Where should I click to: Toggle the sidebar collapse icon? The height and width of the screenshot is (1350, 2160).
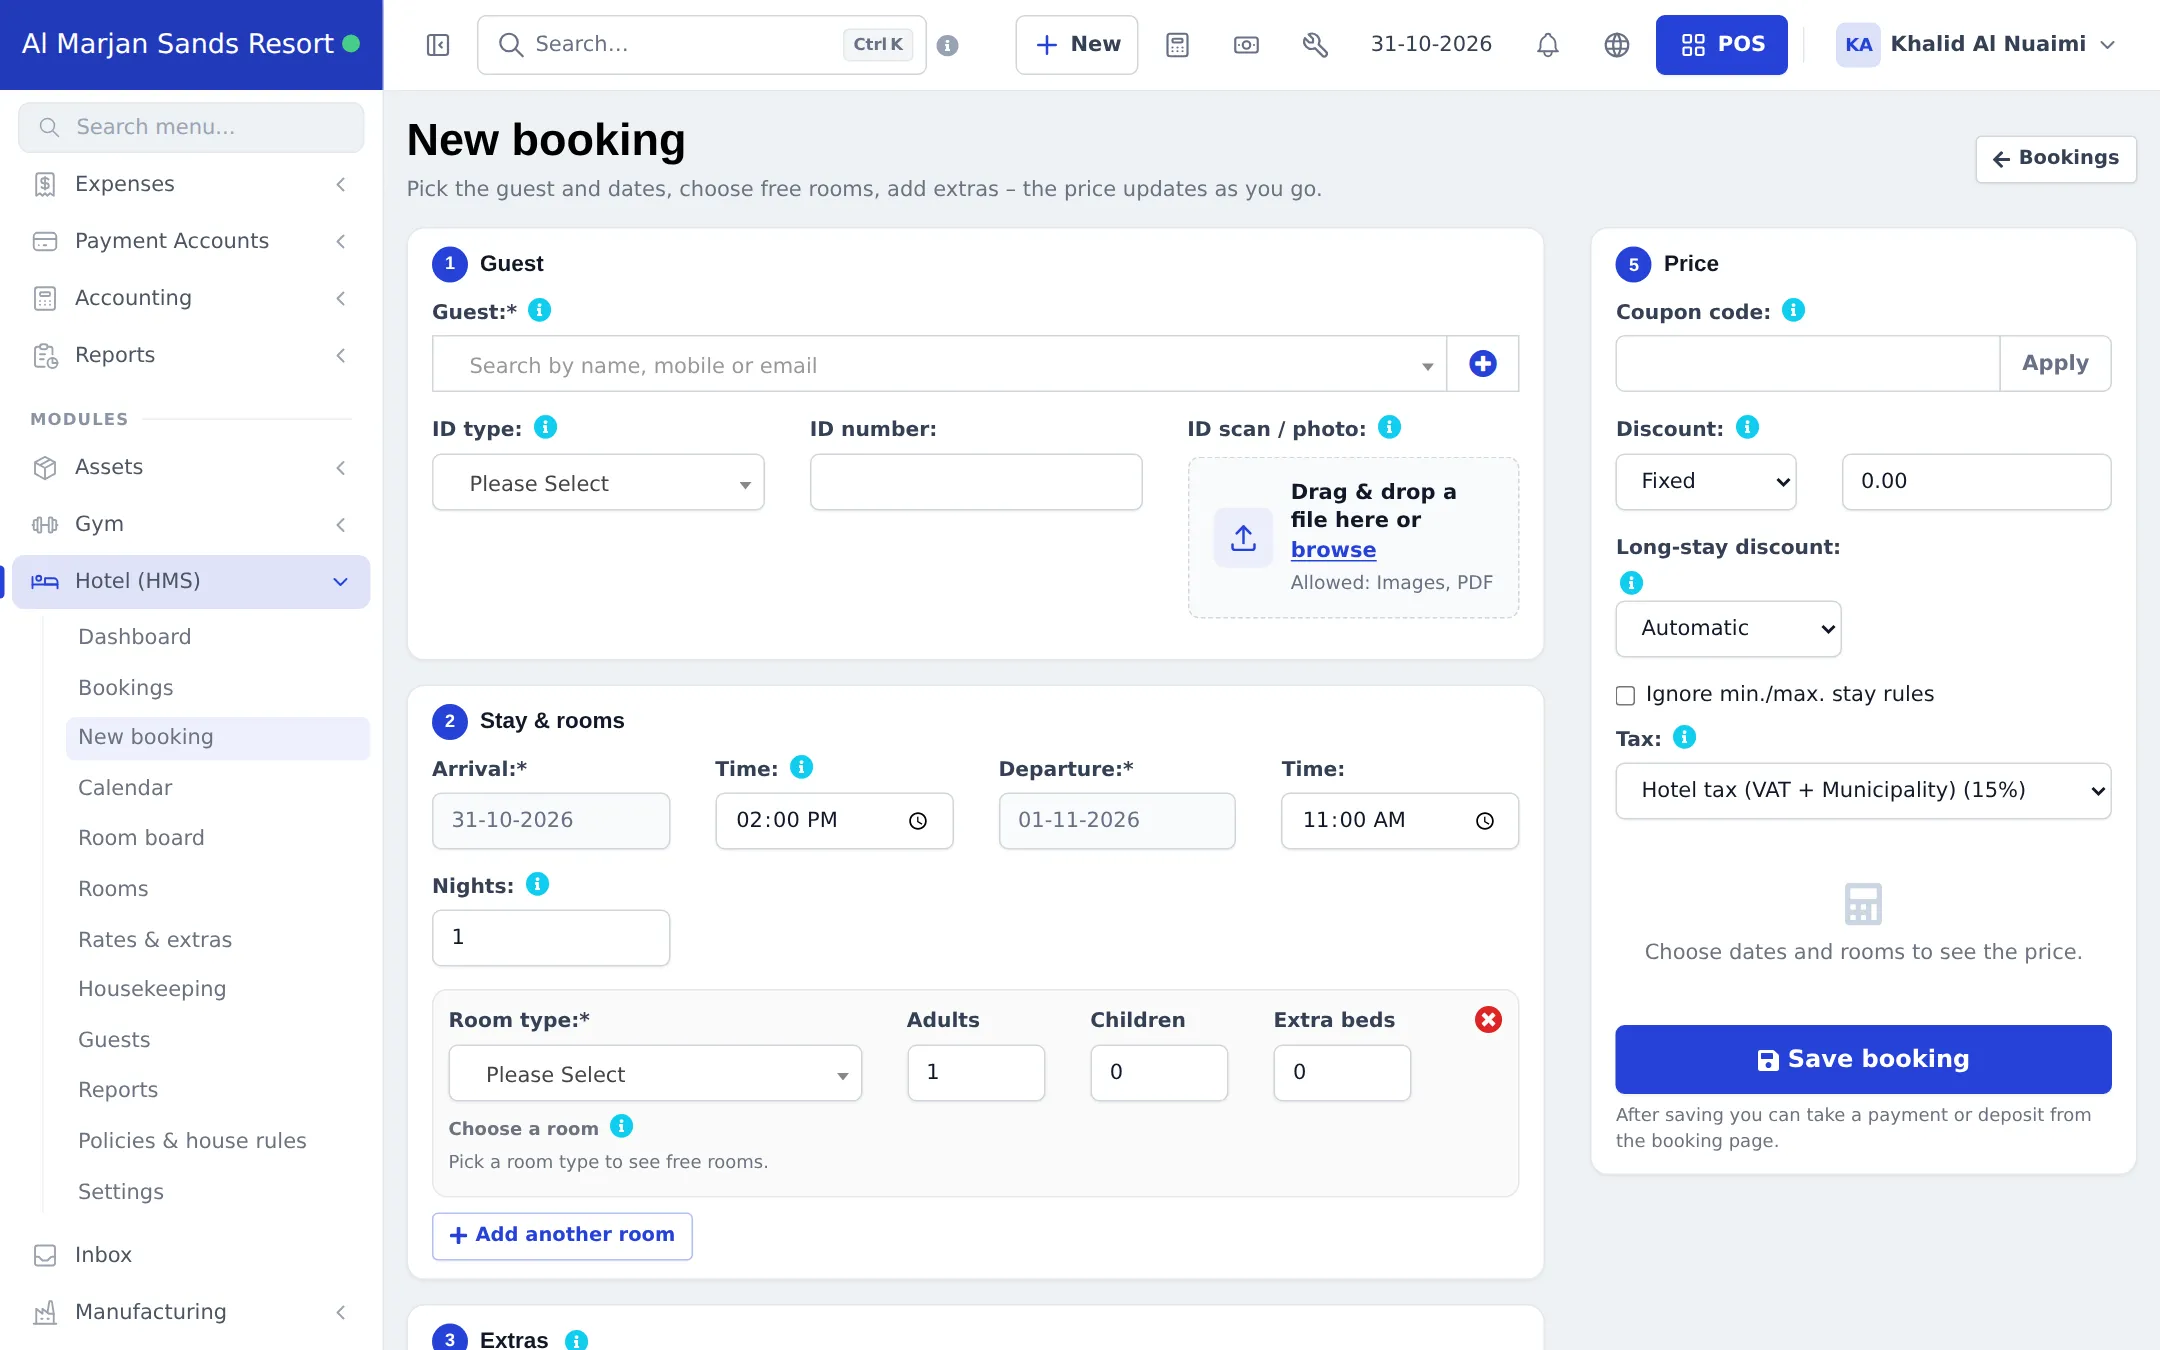click(x=437, y=45)
